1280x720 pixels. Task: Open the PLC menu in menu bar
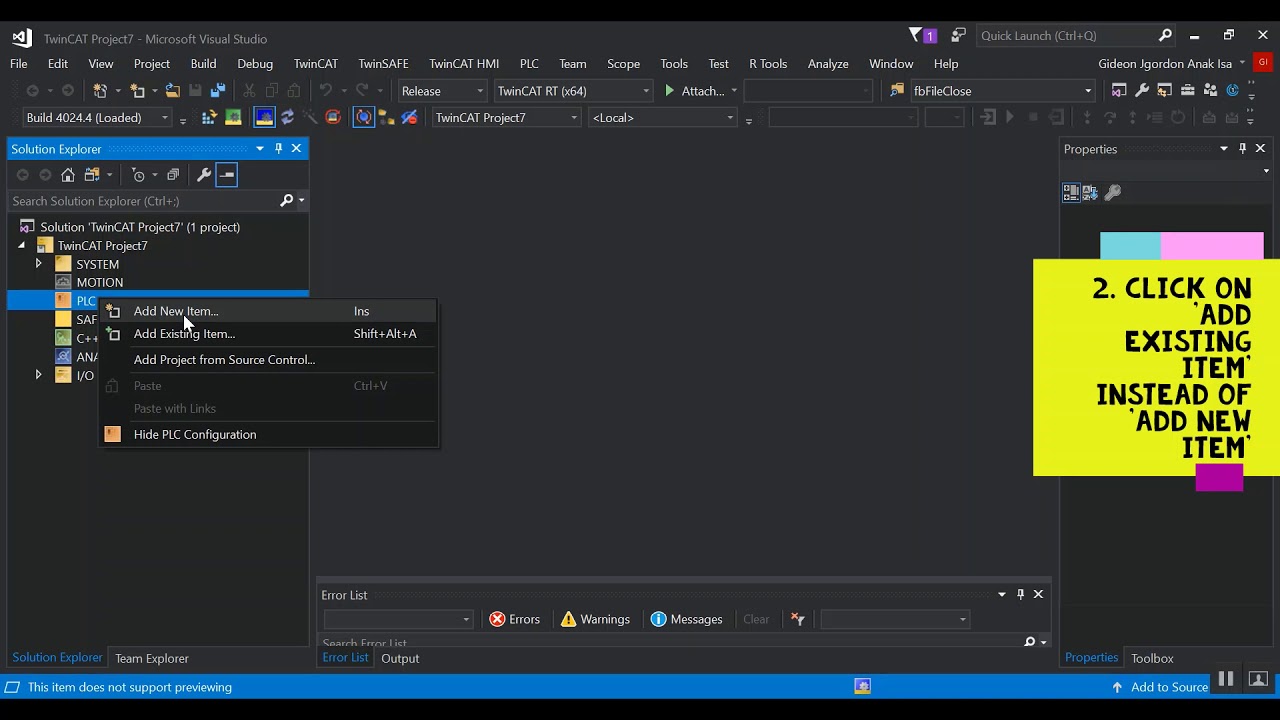529,64
